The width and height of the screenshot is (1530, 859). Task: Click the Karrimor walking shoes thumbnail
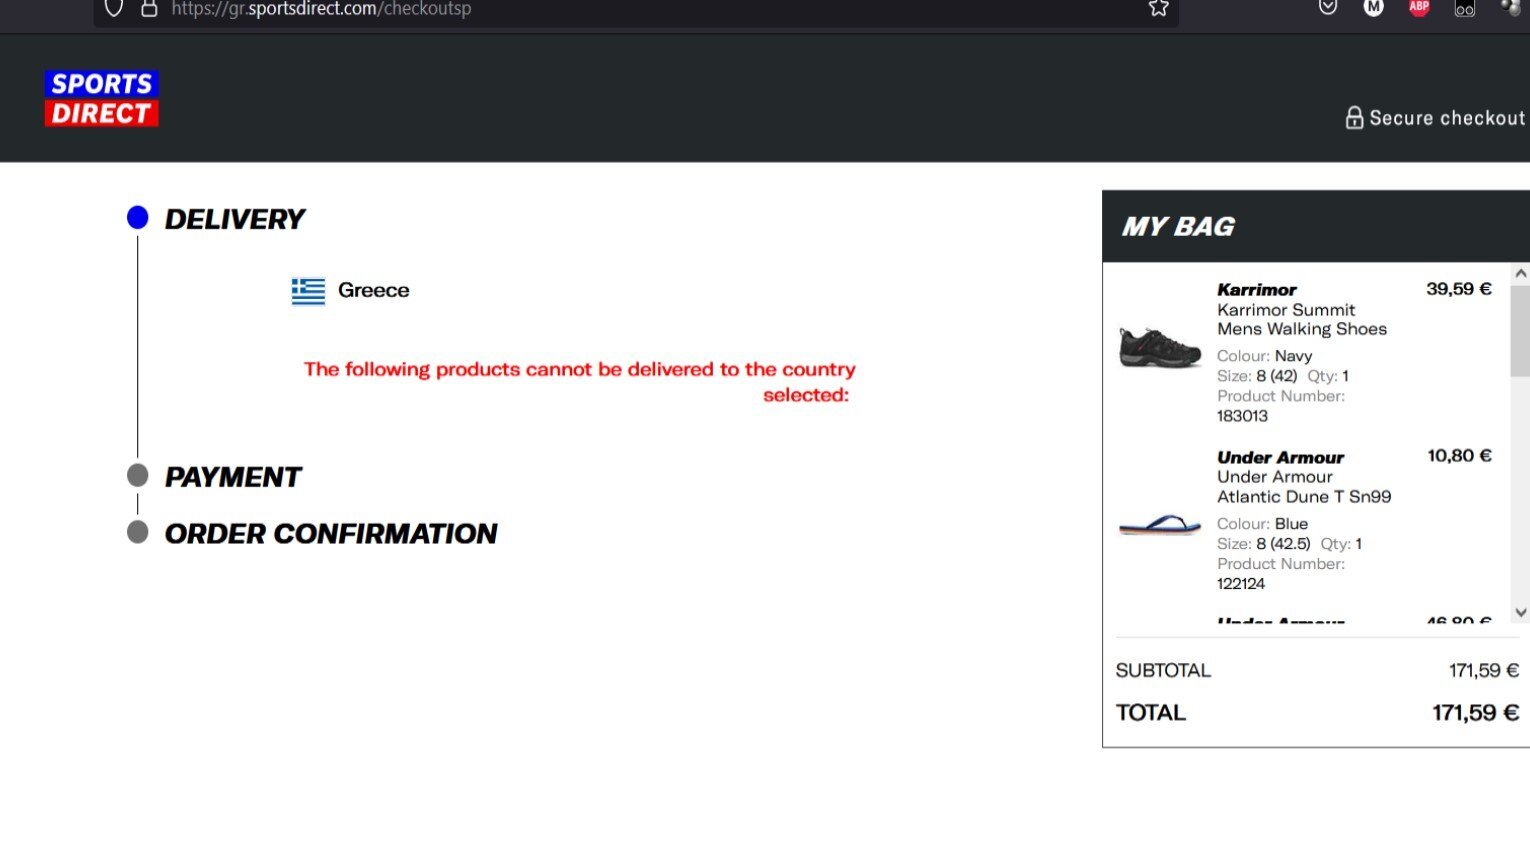(1160, 348)
